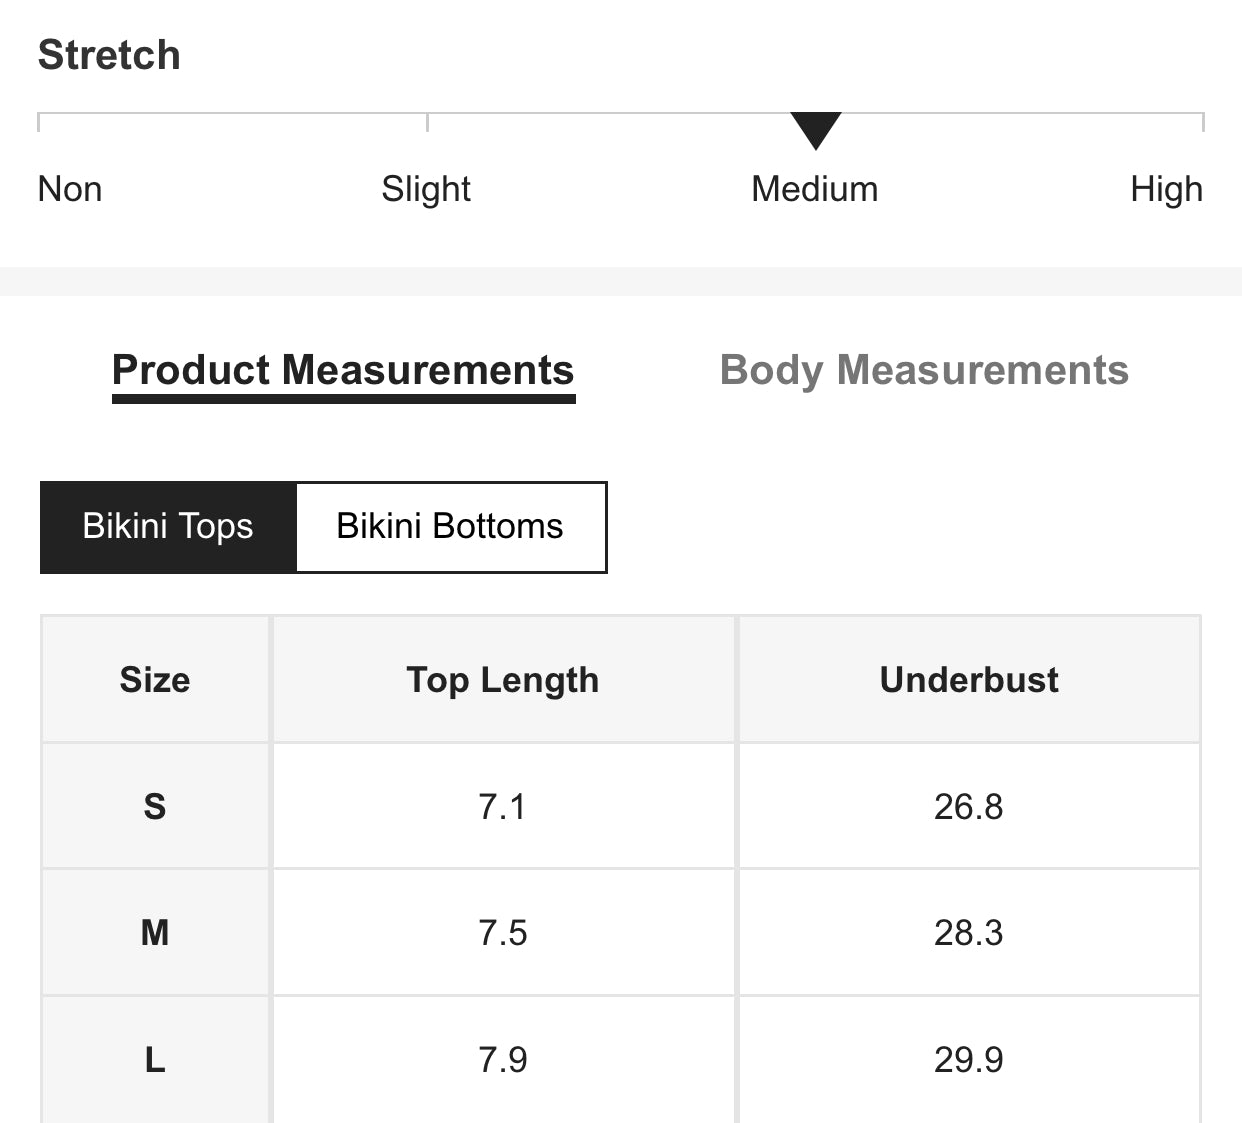
Task: Select the Underbust column header
Action: pos(968,679)
